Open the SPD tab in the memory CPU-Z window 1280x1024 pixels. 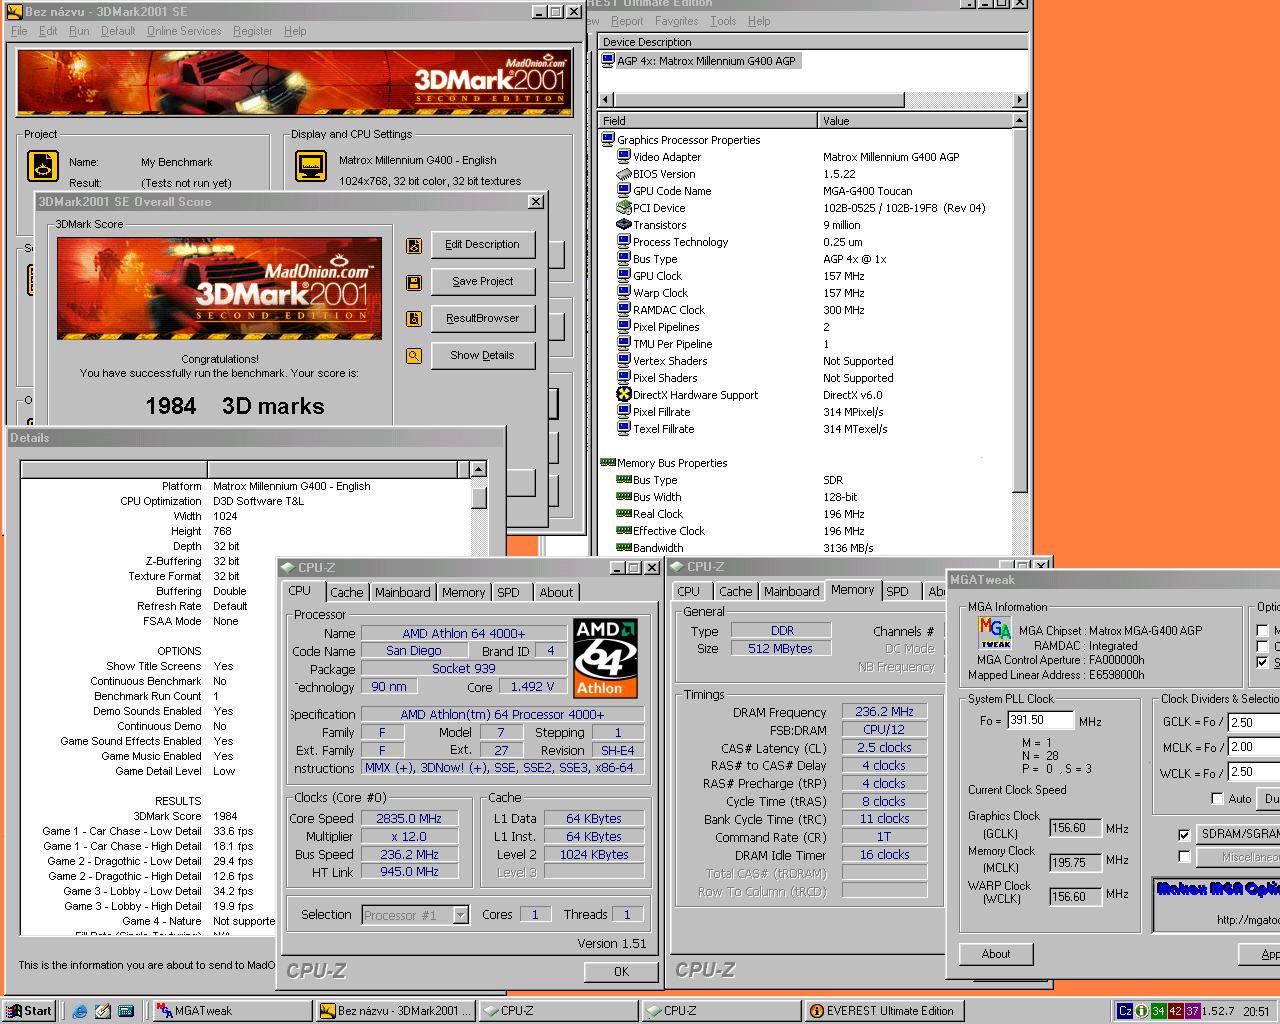(x=898, y=591)
